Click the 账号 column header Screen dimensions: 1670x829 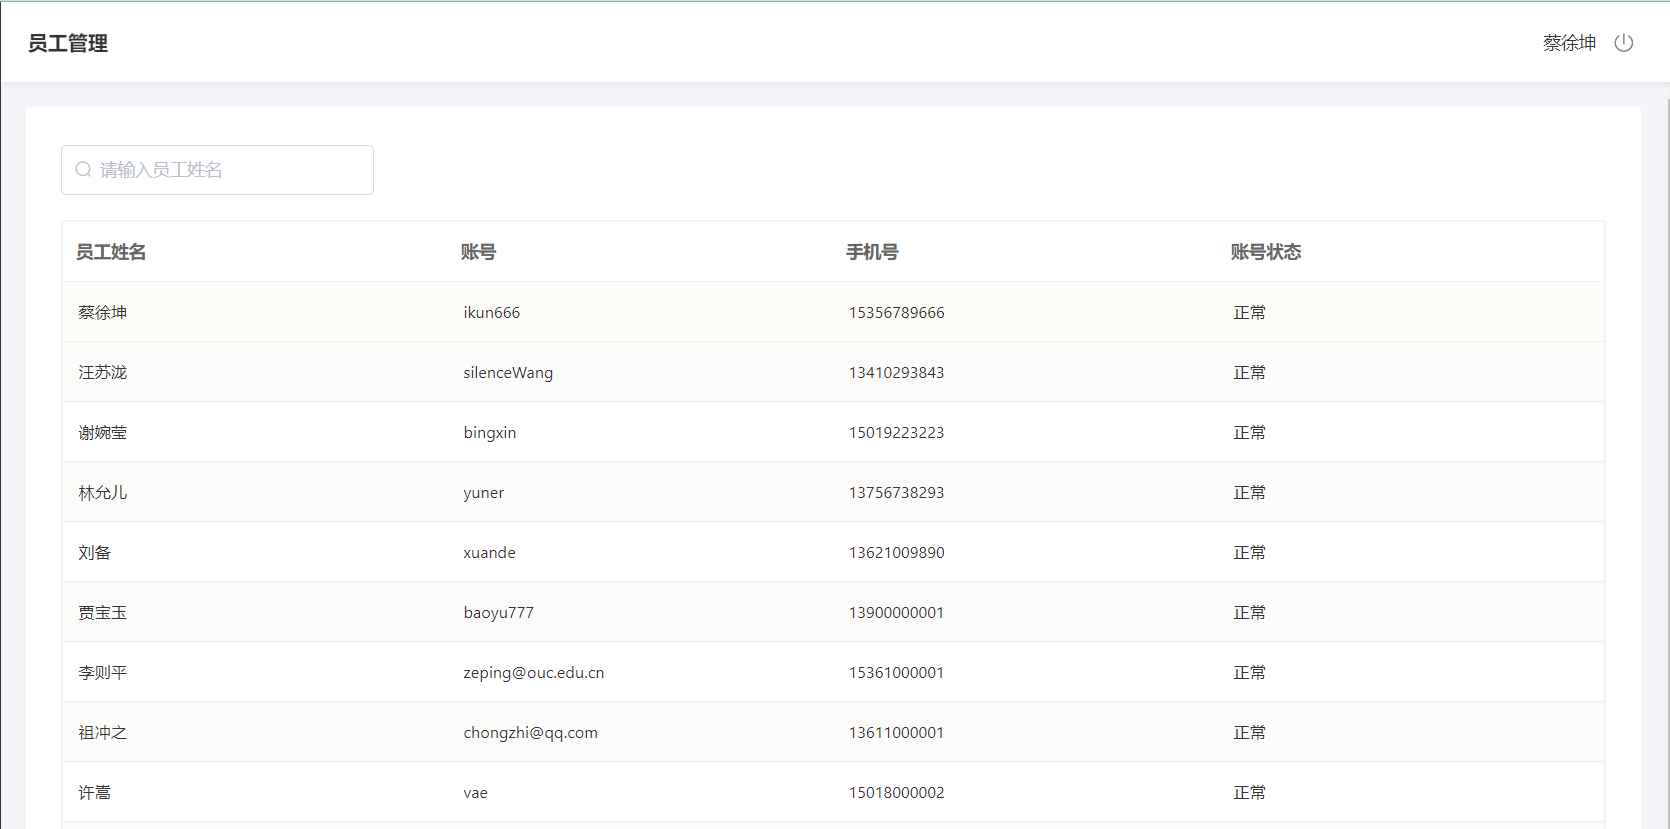click(479, 252)
